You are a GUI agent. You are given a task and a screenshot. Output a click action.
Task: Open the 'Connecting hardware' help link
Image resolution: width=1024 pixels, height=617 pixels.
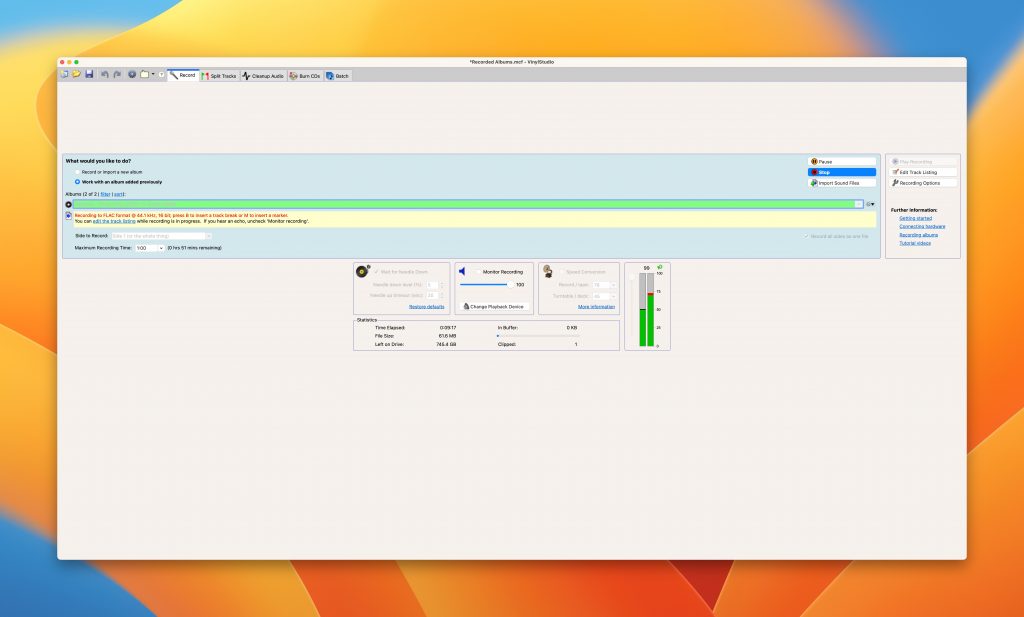[922, 227]
